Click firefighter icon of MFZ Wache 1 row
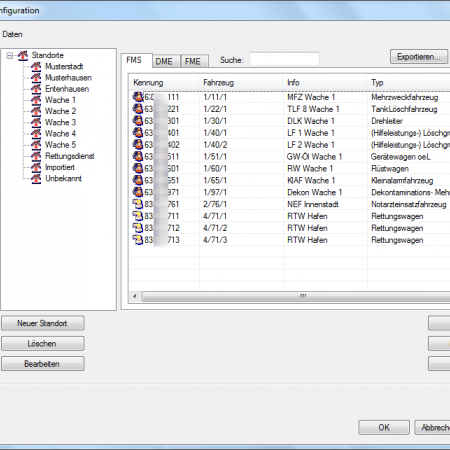 pos(138,97)
